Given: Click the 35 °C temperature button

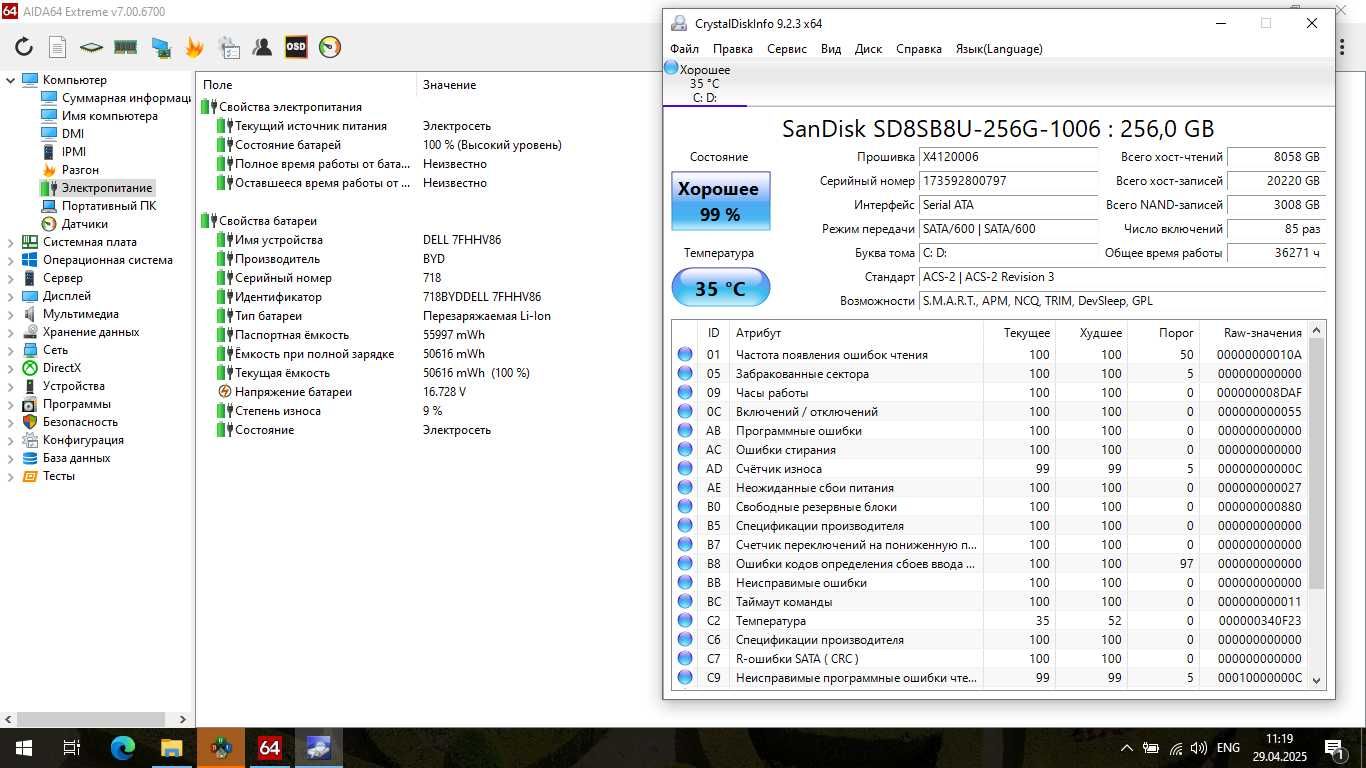Looking at the screenshot, I should (720, 288).
